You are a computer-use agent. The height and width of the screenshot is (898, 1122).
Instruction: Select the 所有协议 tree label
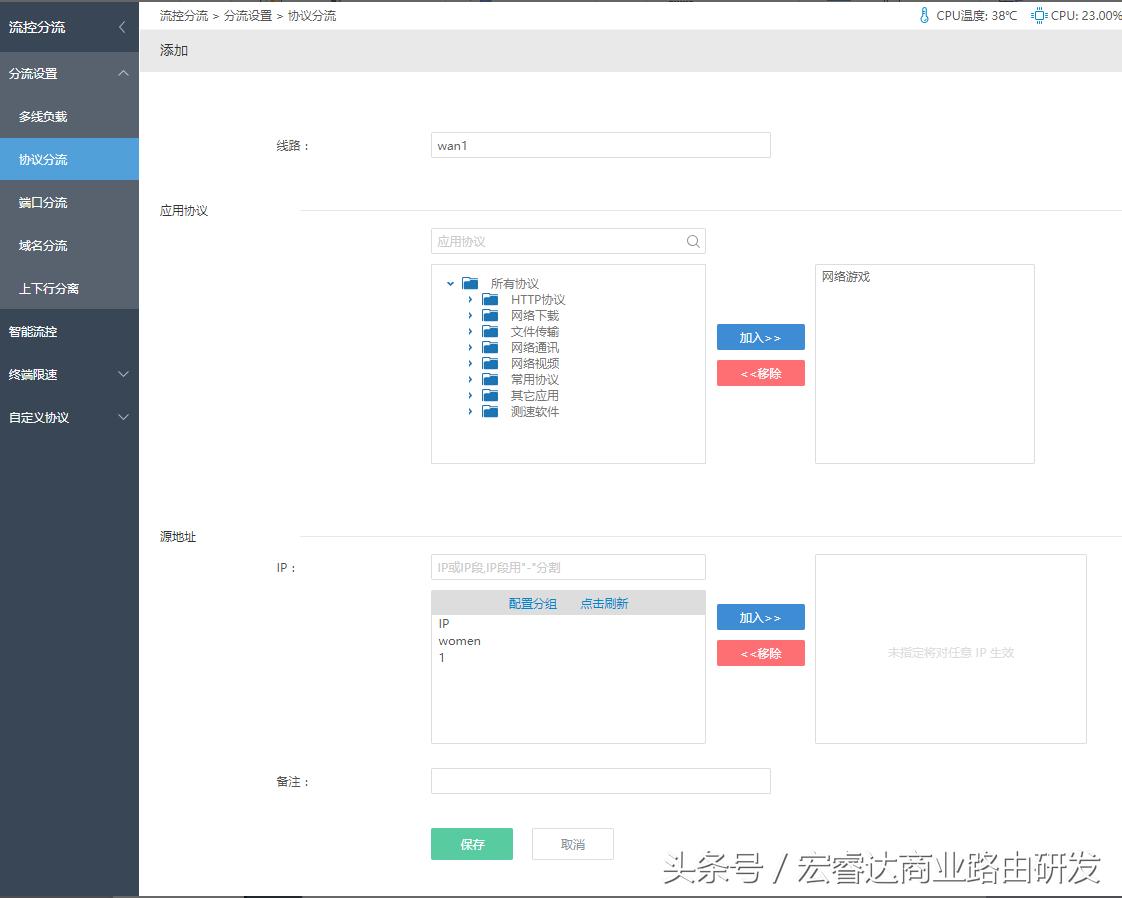coord(514,283)
